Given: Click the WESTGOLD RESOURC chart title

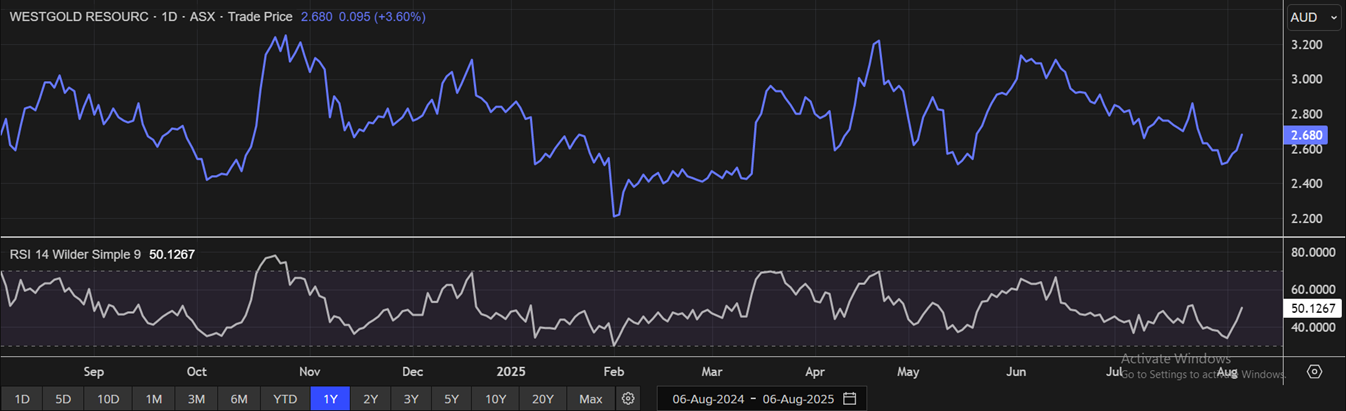Looking at the screenshot, I should [x=78, y=17].
